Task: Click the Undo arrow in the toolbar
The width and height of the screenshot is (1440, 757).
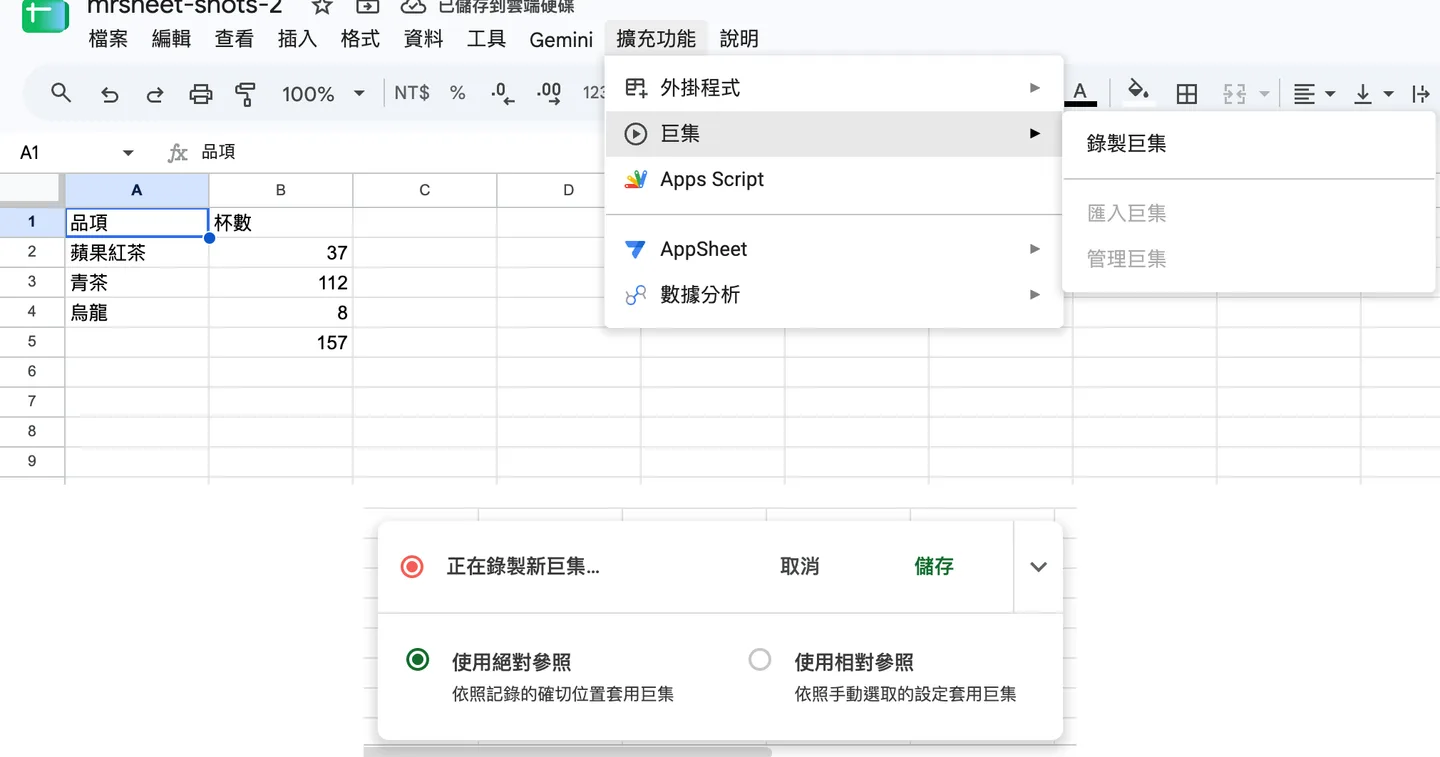Action: [x=110, y=94]
